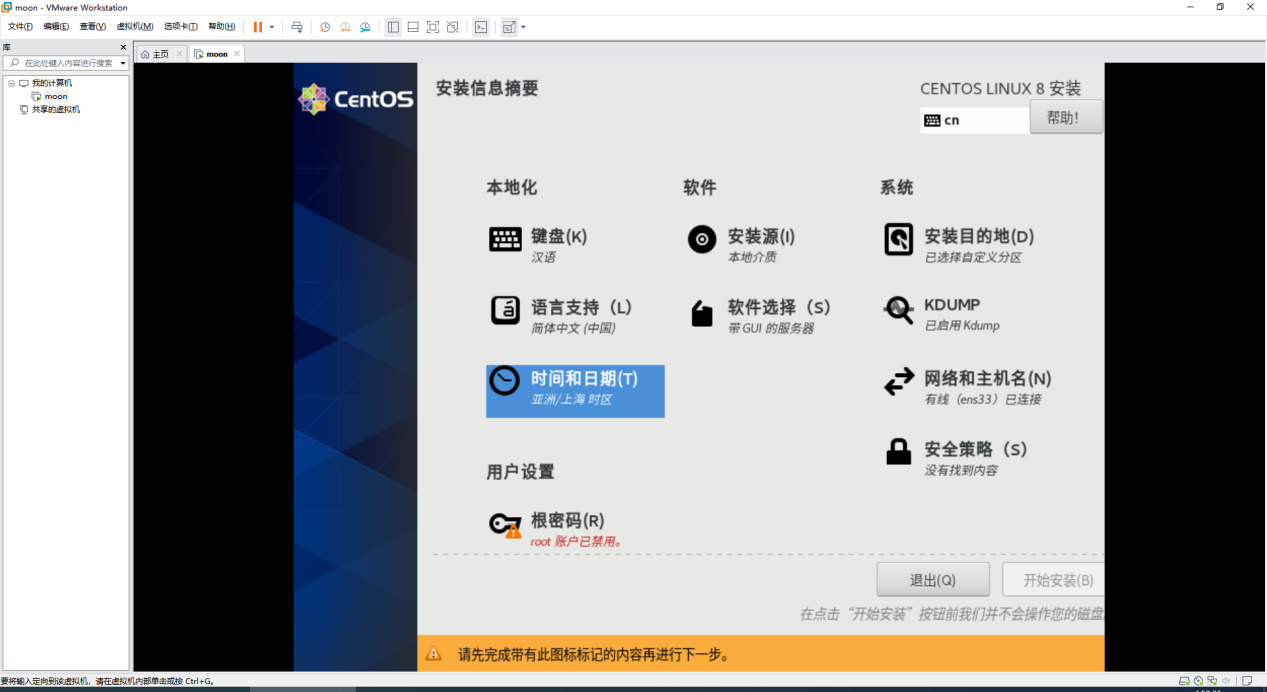The width and height of the screenshot is (1267, 692).
Task: Open the 安装目的地(D) disk icon
Action: click(899, 239)
